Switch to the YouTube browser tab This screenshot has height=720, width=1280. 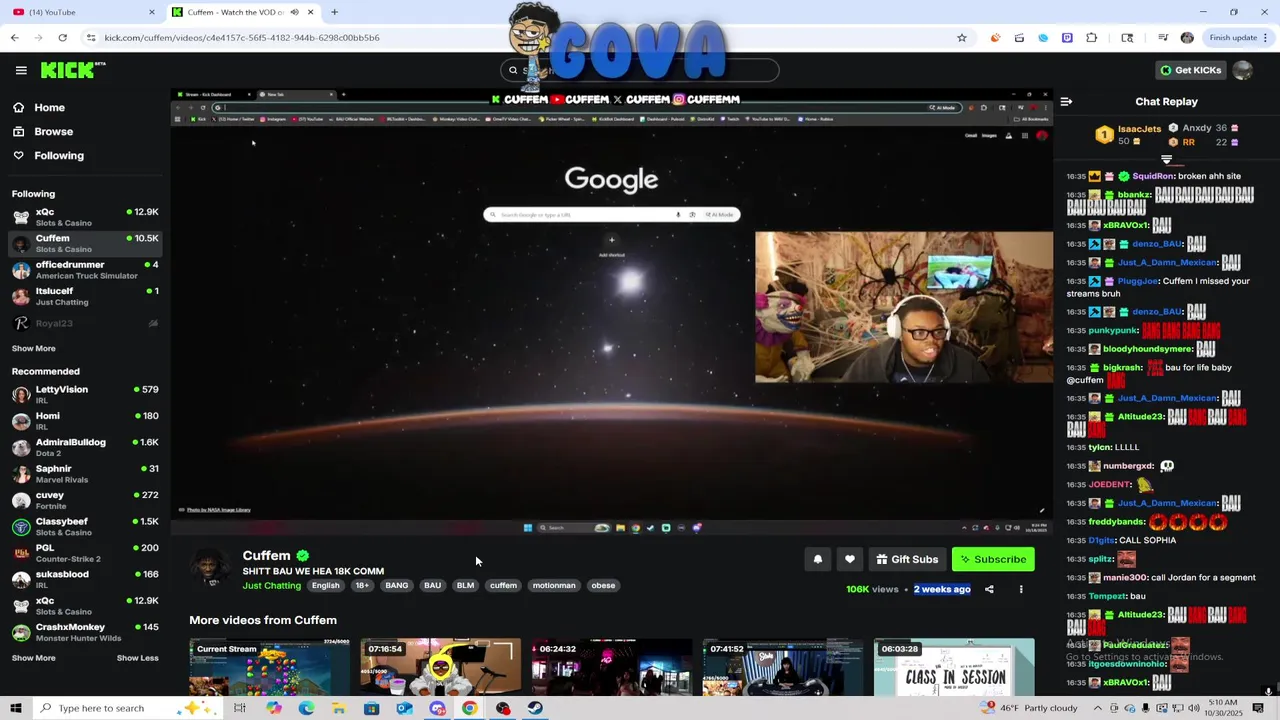(x=85, y=12)
